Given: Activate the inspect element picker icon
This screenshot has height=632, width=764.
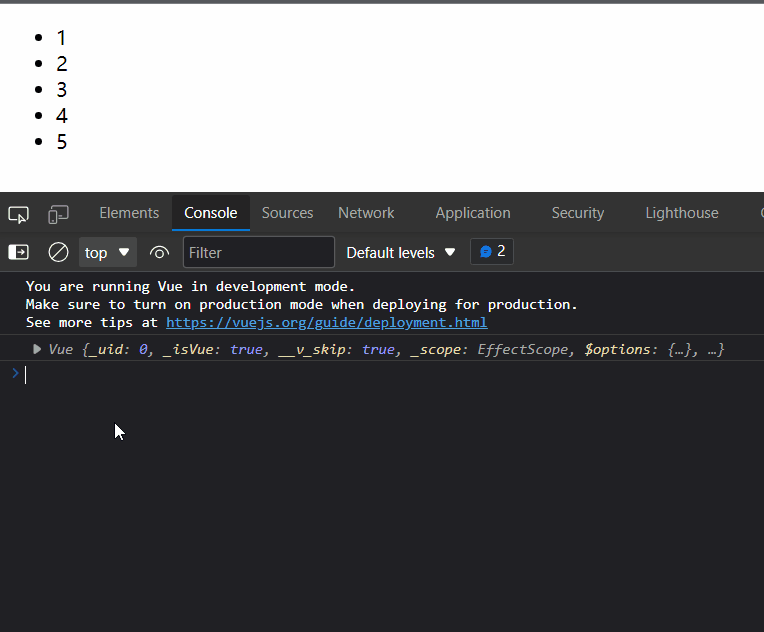Looking at the screenshot, I should tap(18, 214).
